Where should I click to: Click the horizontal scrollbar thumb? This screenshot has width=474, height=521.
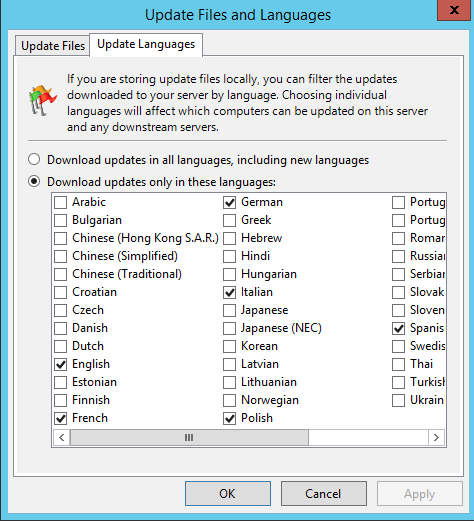[189, 437]
